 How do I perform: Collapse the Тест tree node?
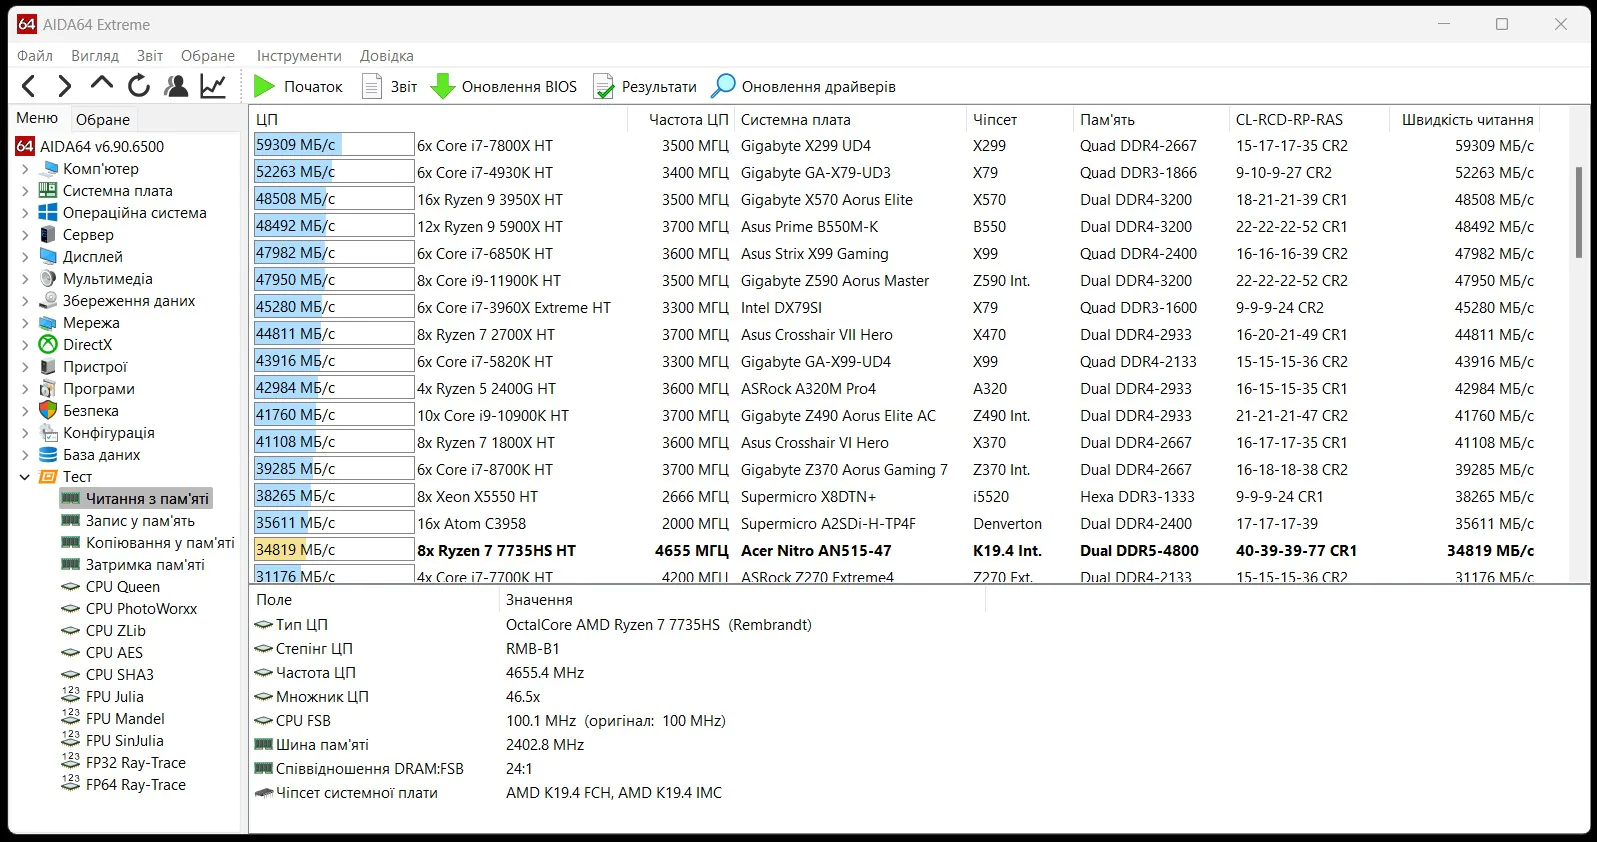tap(25, 476)
